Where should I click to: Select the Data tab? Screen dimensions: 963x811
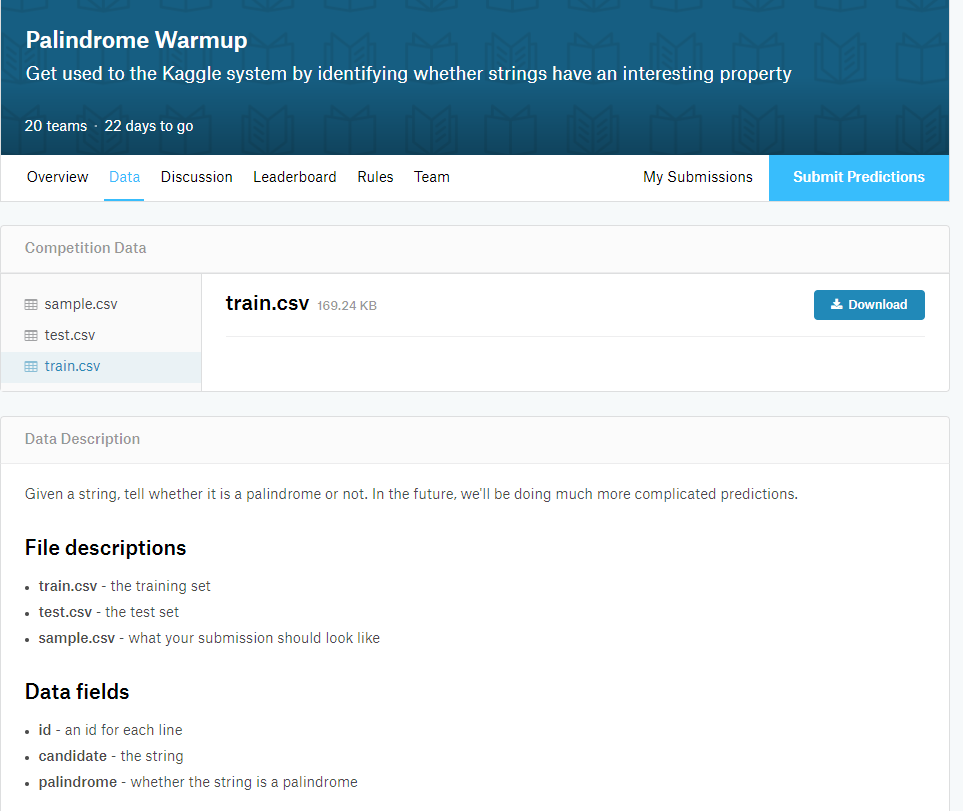[x=125, y=177]
